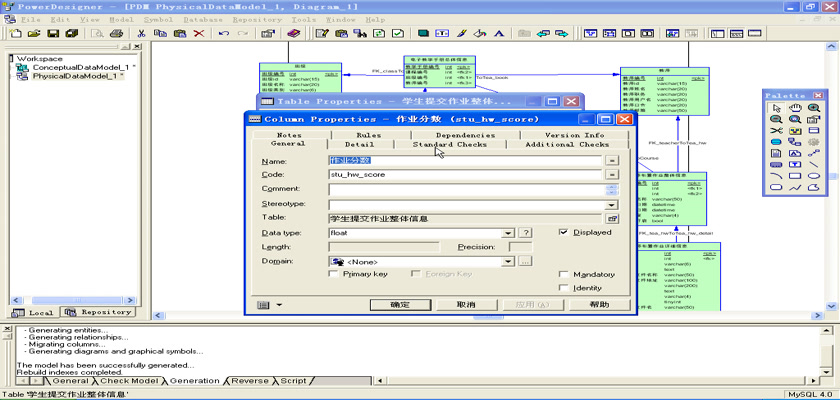Select the Rectangle tool in Palette
Viewport: 840px width, 400px height.
click(x=795, y=176)
